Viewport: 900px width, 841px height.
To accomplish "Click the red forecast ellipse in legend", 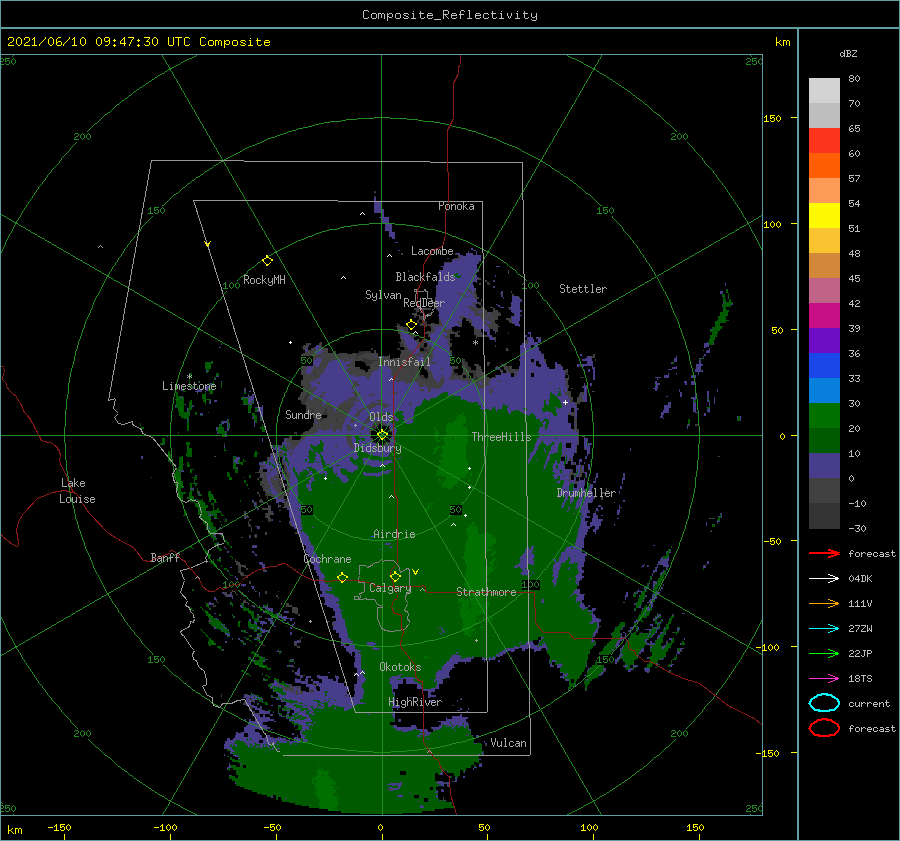I will pyautogui.click(x=824, y=728).
